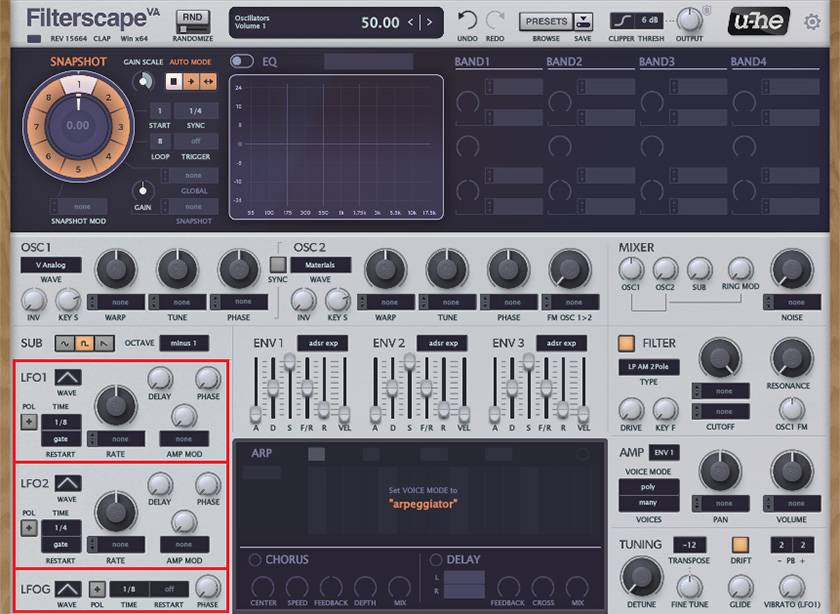Open the TRIGGER off selector

[196, 141]
